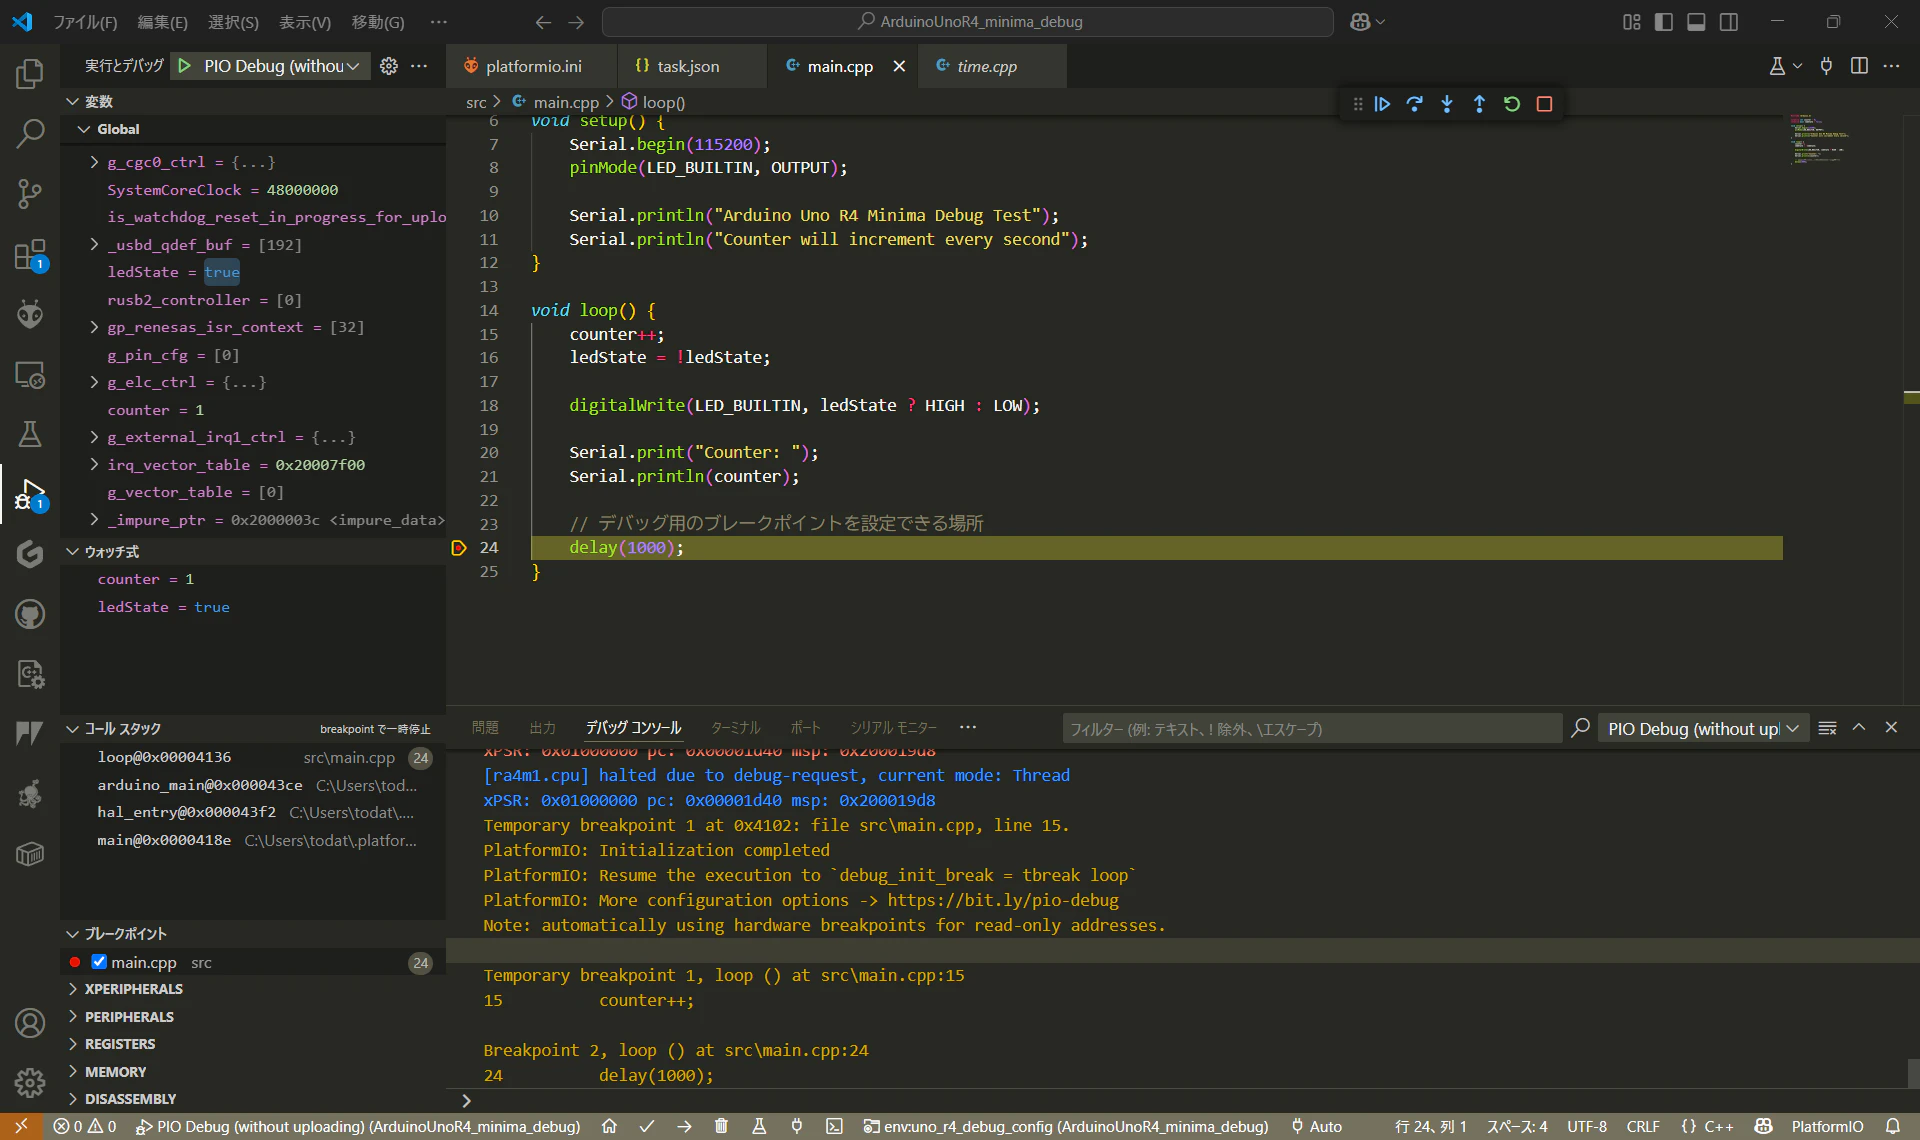The height and width of the screenshot is (1140, 1920).
Task: Click the debug console filter field
Action: click(x=1310, y=729)
